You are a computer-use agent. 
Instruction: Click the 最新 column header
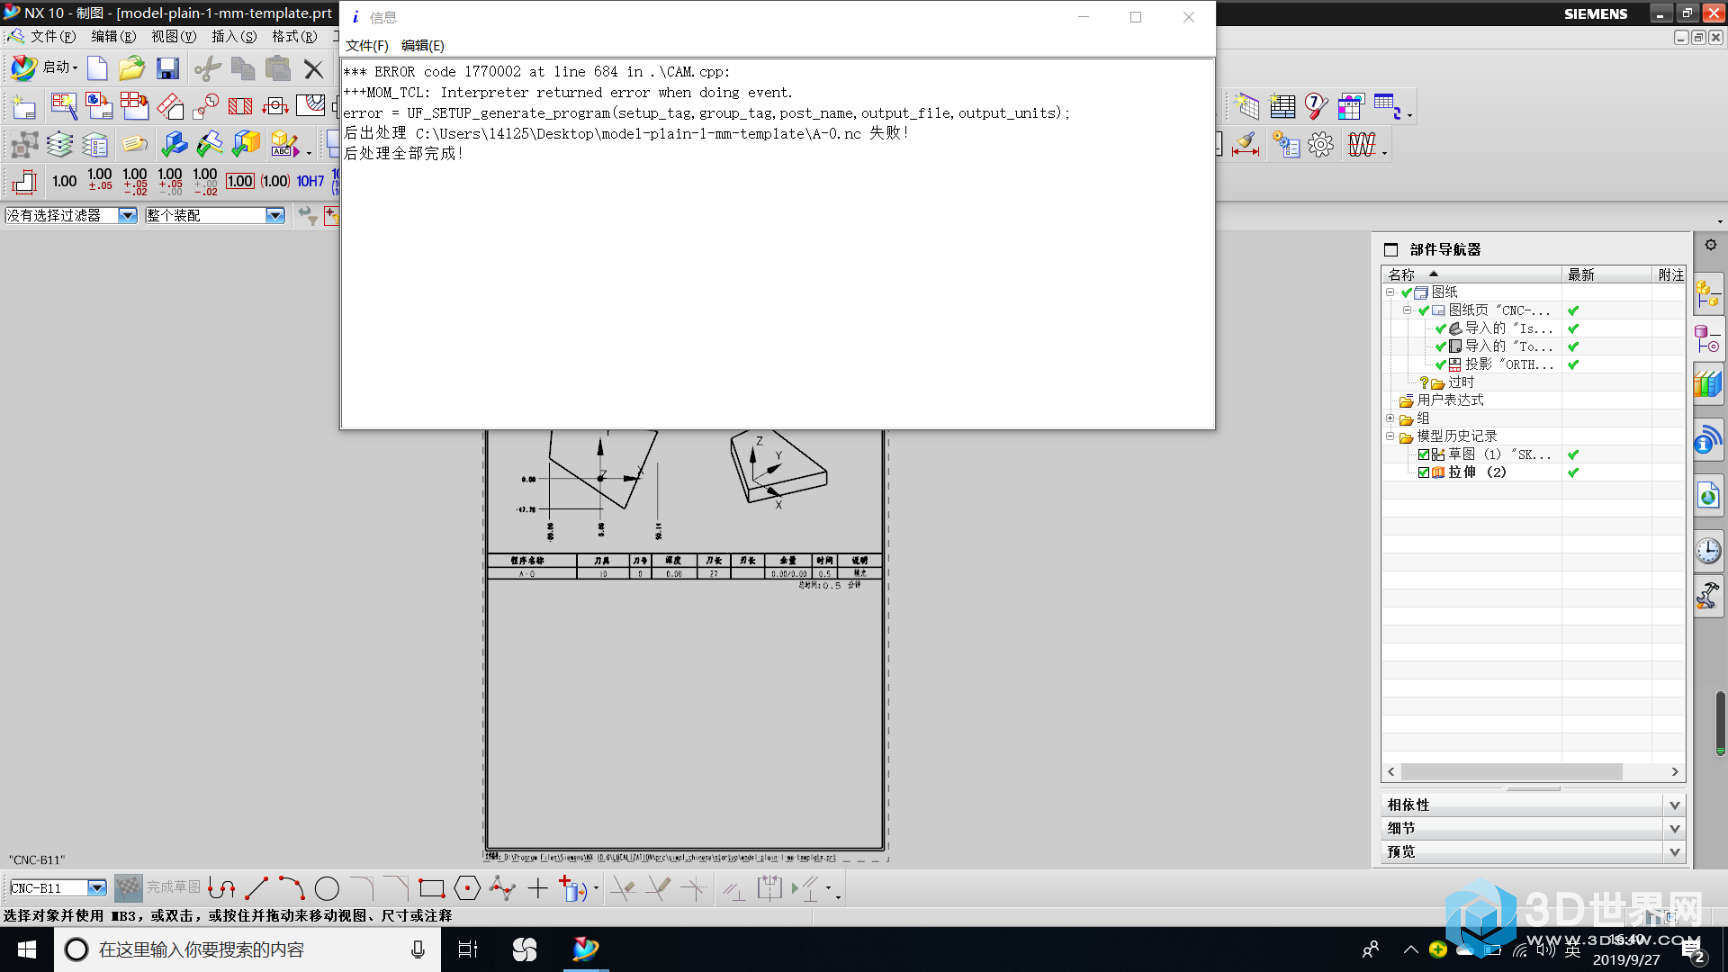[x=1606, y=275]
